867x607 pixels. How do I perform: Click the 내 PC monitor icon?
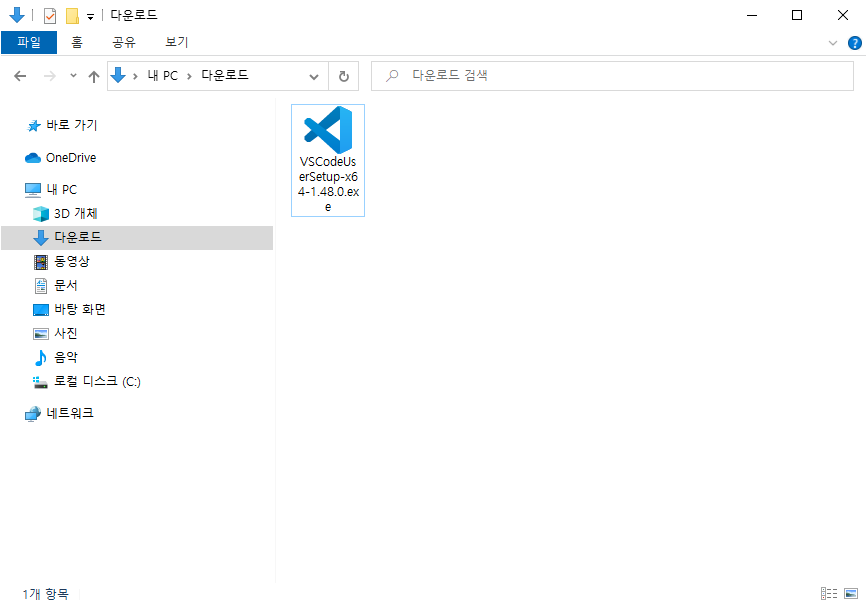point(33,190)
